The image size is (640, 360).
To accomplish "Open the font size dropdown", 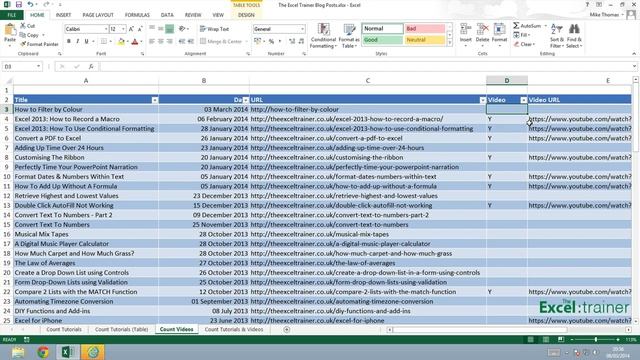I will click(123, 29).
